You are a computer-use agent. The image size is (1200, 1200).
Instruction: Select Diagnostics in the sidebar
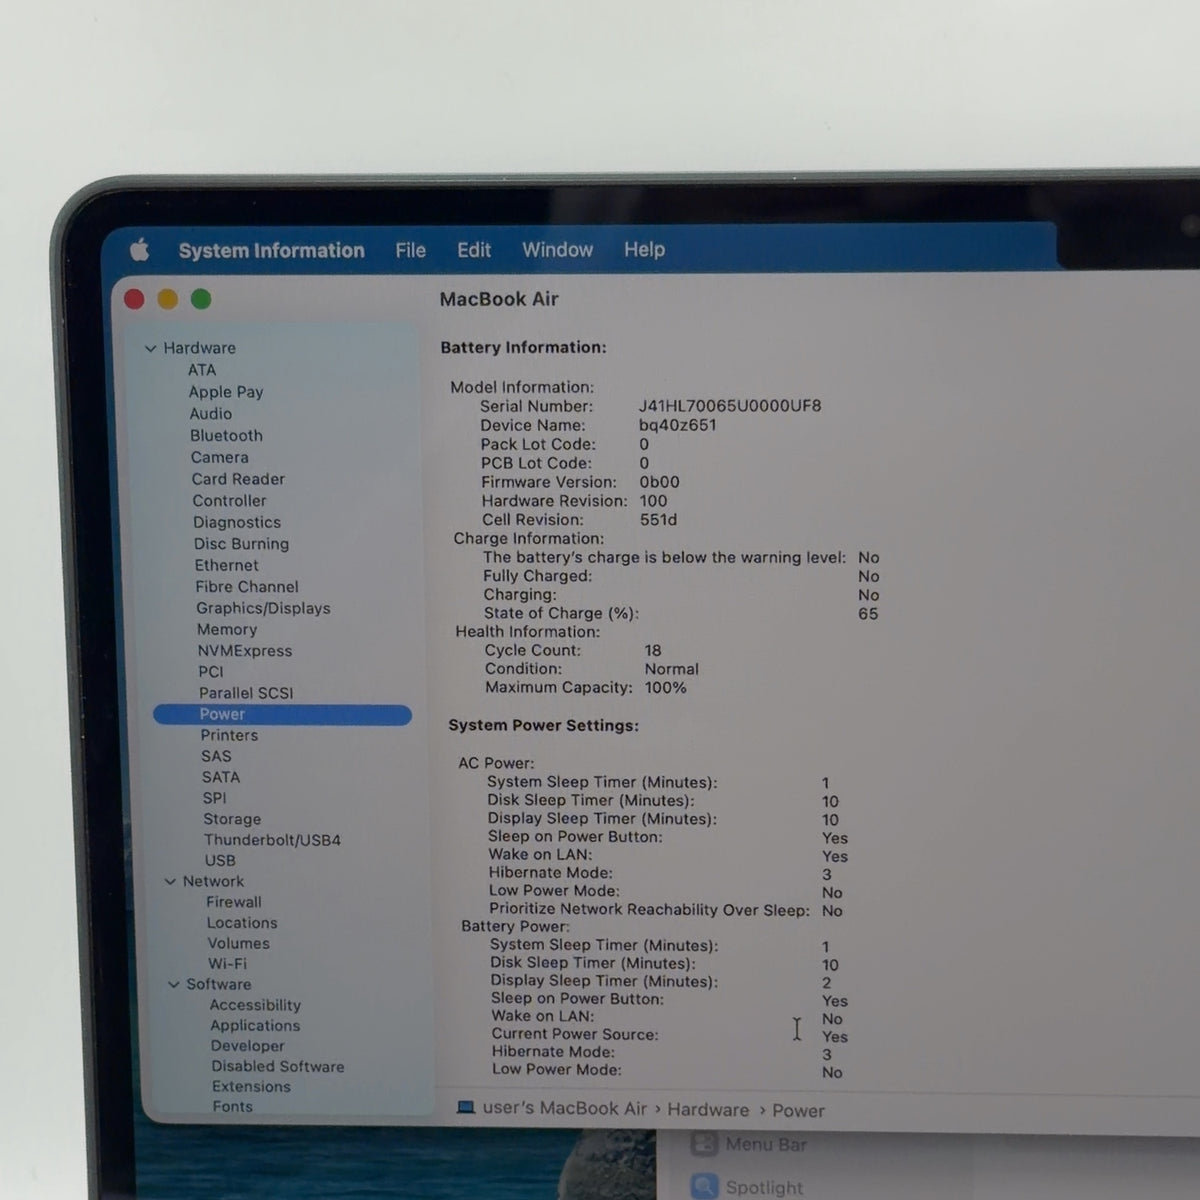(237, 522)
